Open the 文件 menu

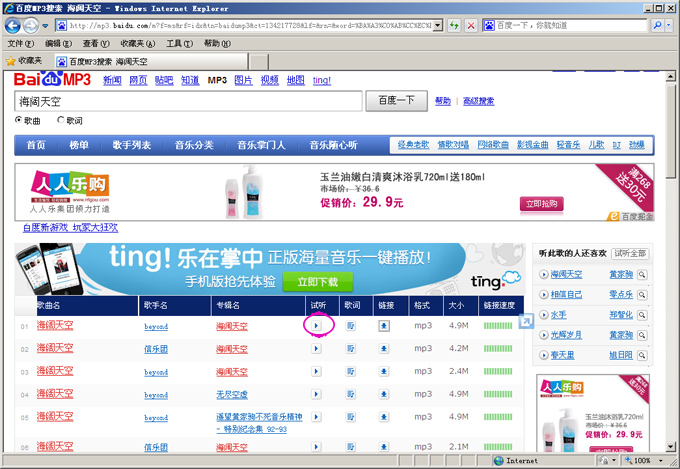pyautogui.click(x=21, y=43)
